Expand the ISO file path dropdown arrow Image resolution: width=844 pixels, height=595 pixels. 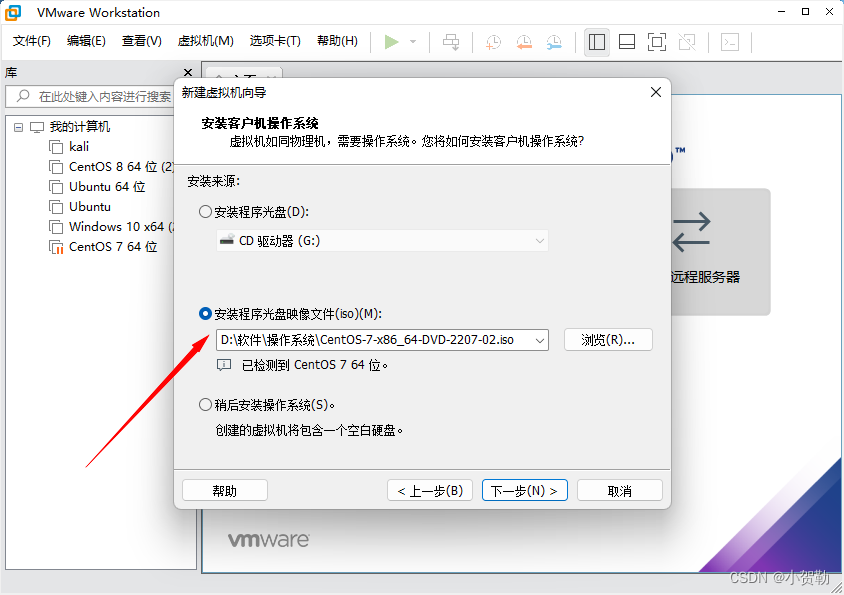click(x=539, y=340)
